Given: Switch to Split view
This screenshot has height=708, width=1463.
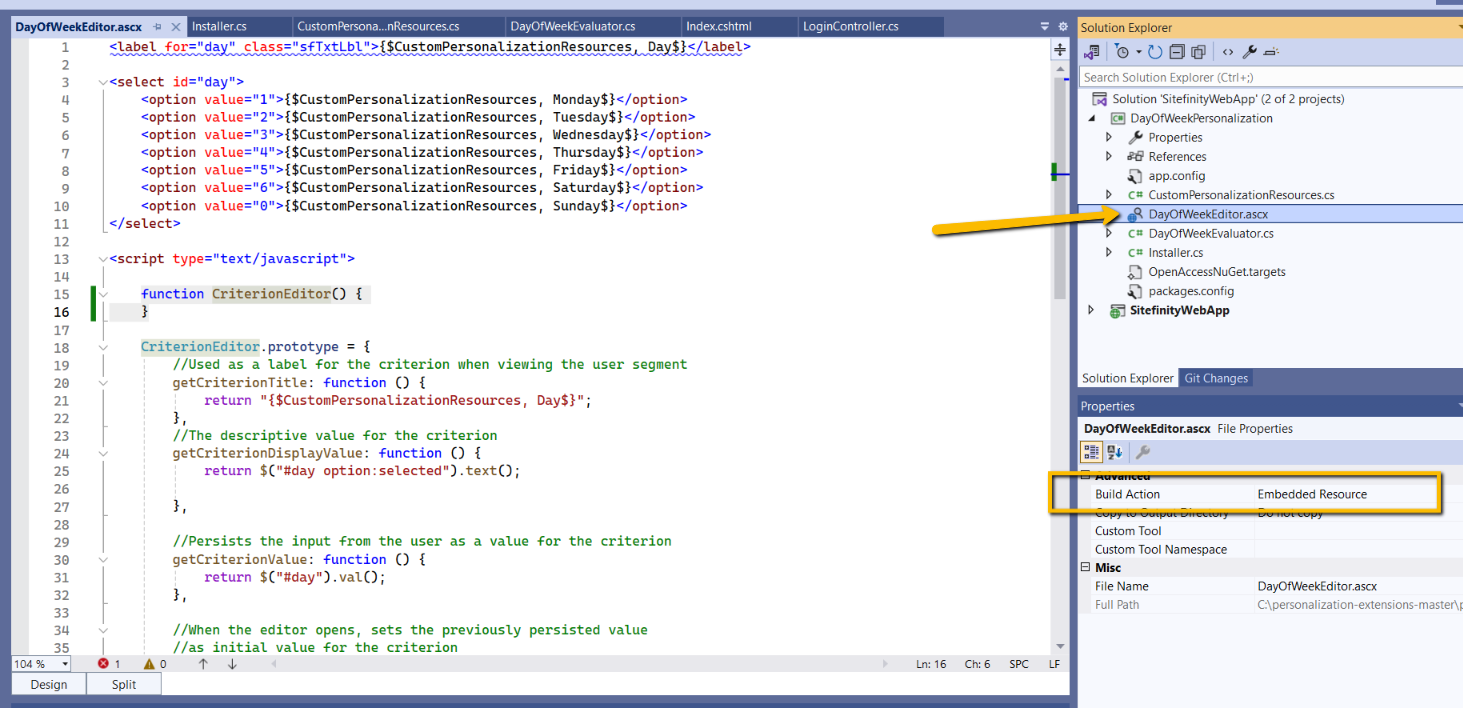Looking at the screenshot, I should pos(124,684).
